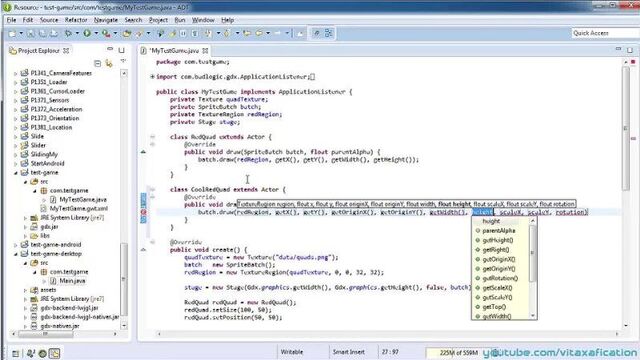This screenshot has width=640, height=360.
Task: Click the green Run button in toolbar
Action: (x=87, y=33)
